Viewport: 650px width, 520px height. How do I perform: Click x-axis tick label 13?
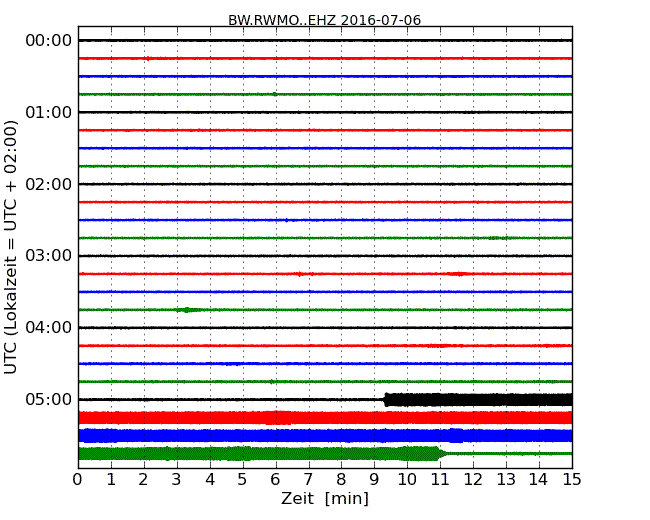506,480
